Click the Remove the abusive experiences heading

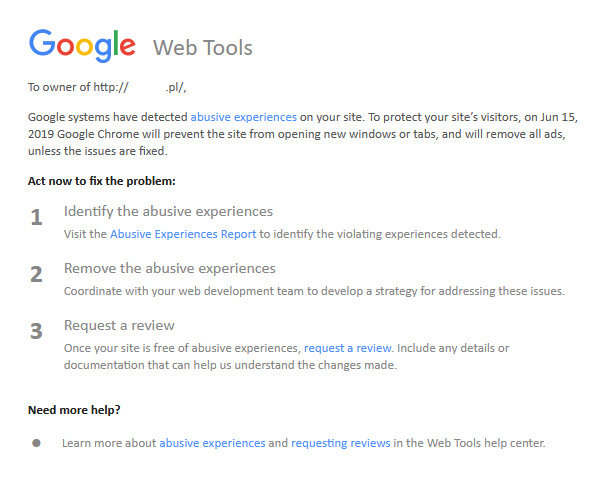(170, 268)
